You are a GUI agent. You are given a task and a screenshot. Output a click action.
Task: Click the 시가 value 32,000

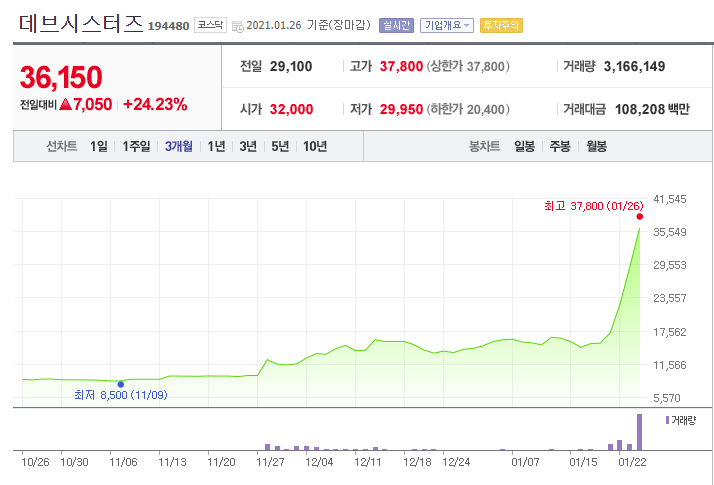point(291,109)
